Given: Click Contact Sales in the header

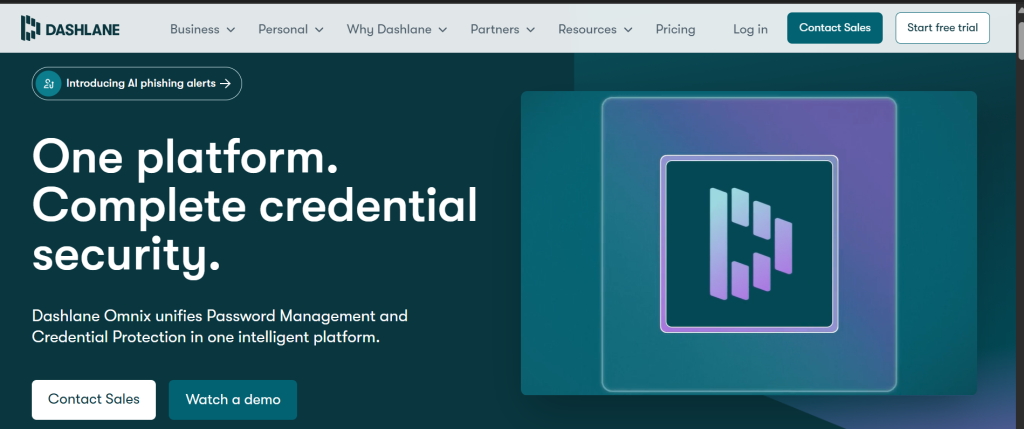Looking at the screenshot, I should tap(835, 28).
